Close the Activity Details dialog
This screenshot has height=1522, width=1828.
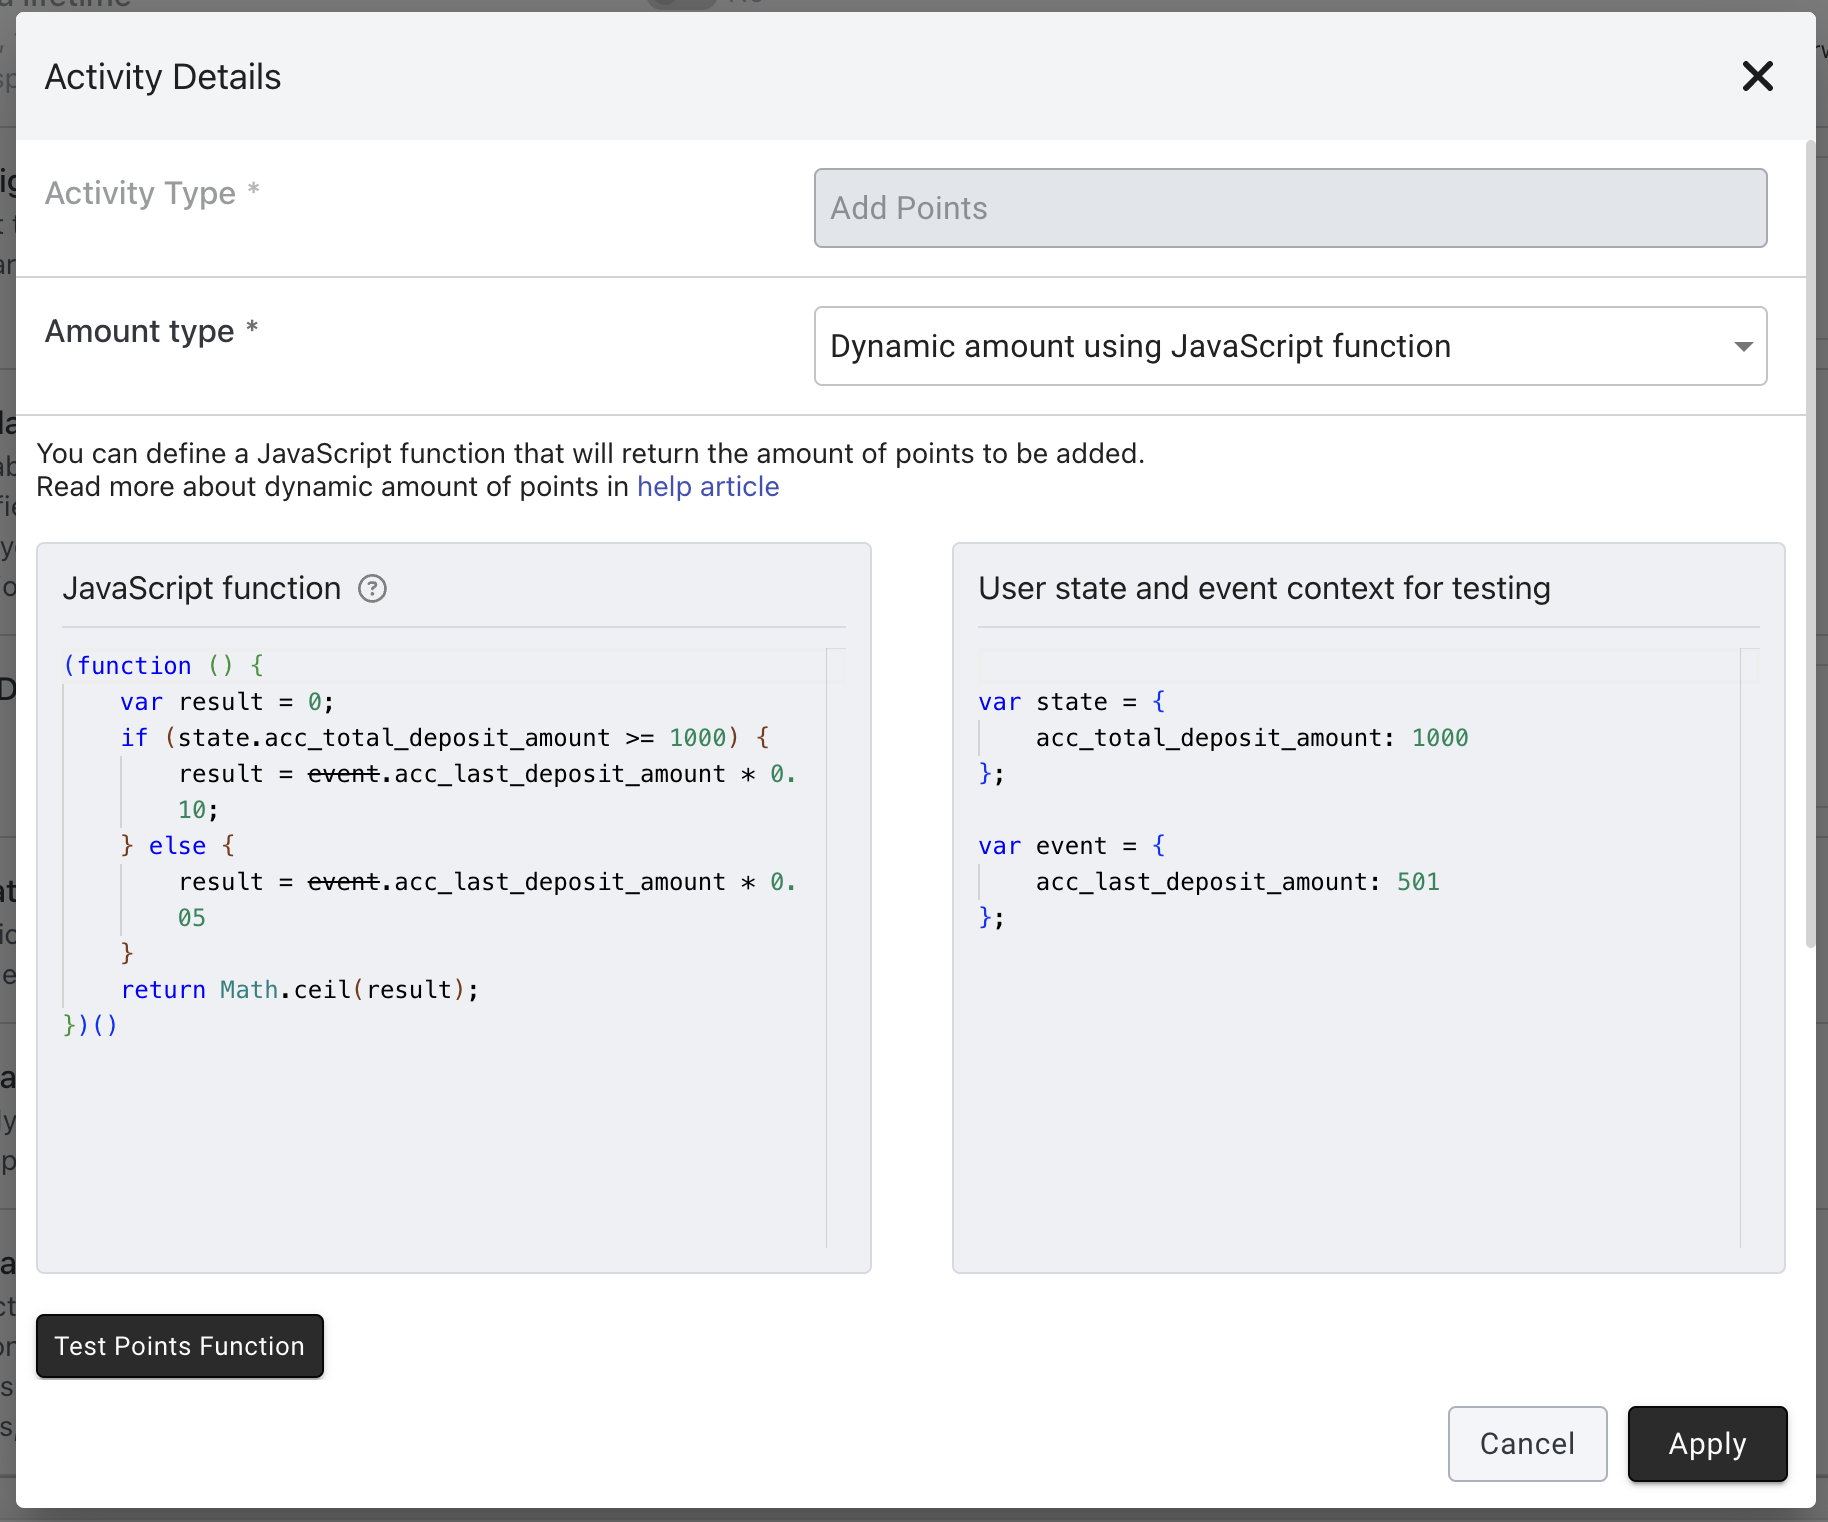[x=1757, y=76]
